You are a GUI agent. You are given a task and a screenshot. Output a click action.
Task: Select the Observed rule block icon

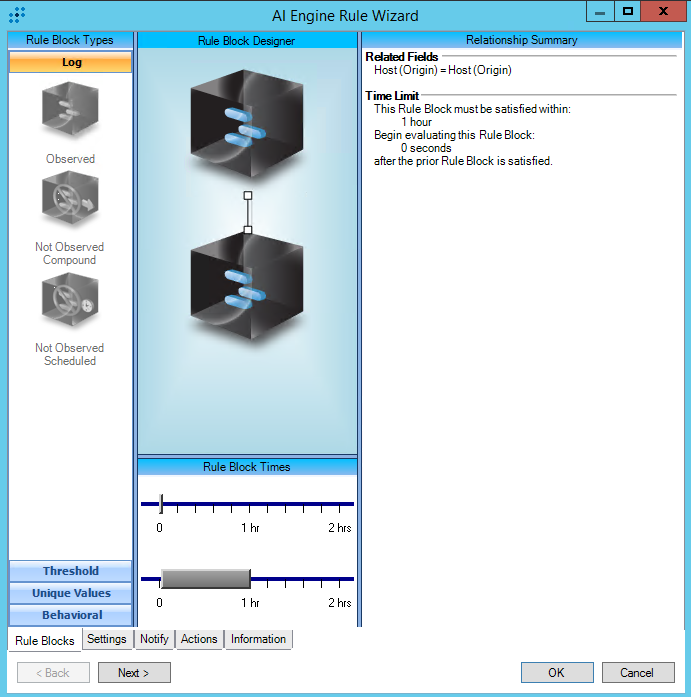(x=70, y=112)
